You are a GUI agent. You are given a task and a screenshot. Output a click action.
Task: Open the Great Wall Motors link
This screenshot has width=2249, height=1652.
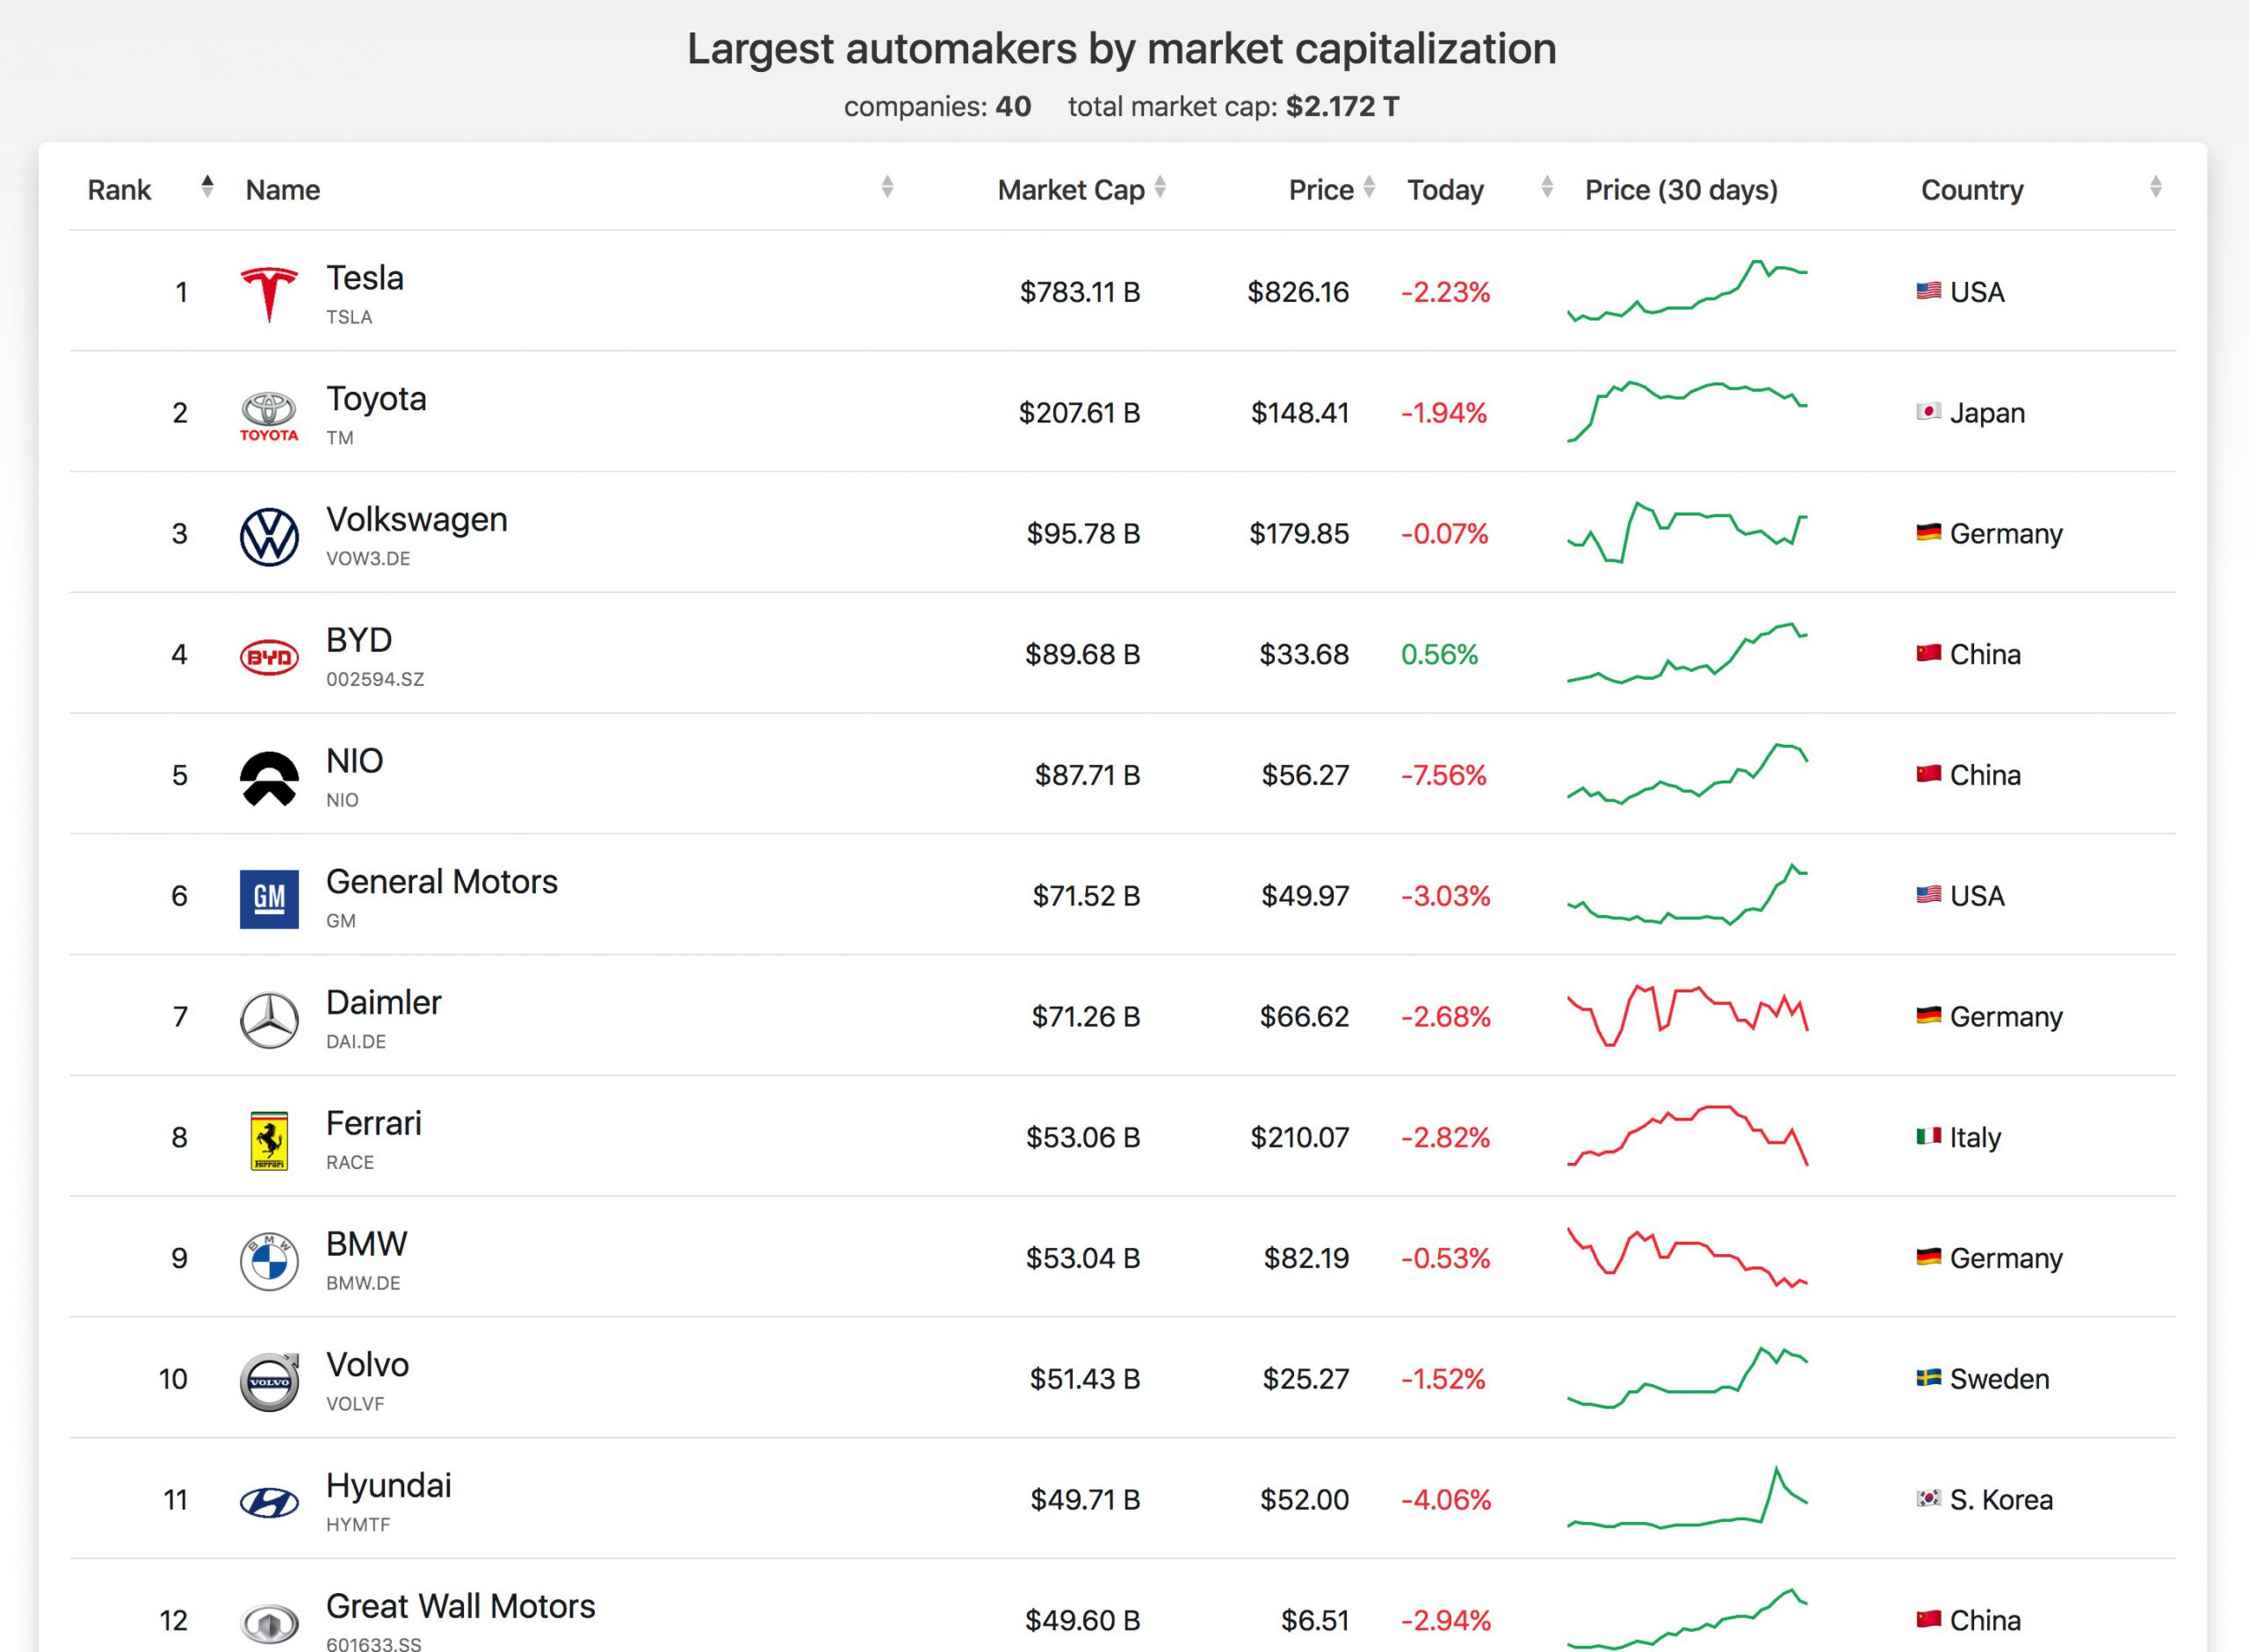pyautogui.click(x=461, y=1606)
